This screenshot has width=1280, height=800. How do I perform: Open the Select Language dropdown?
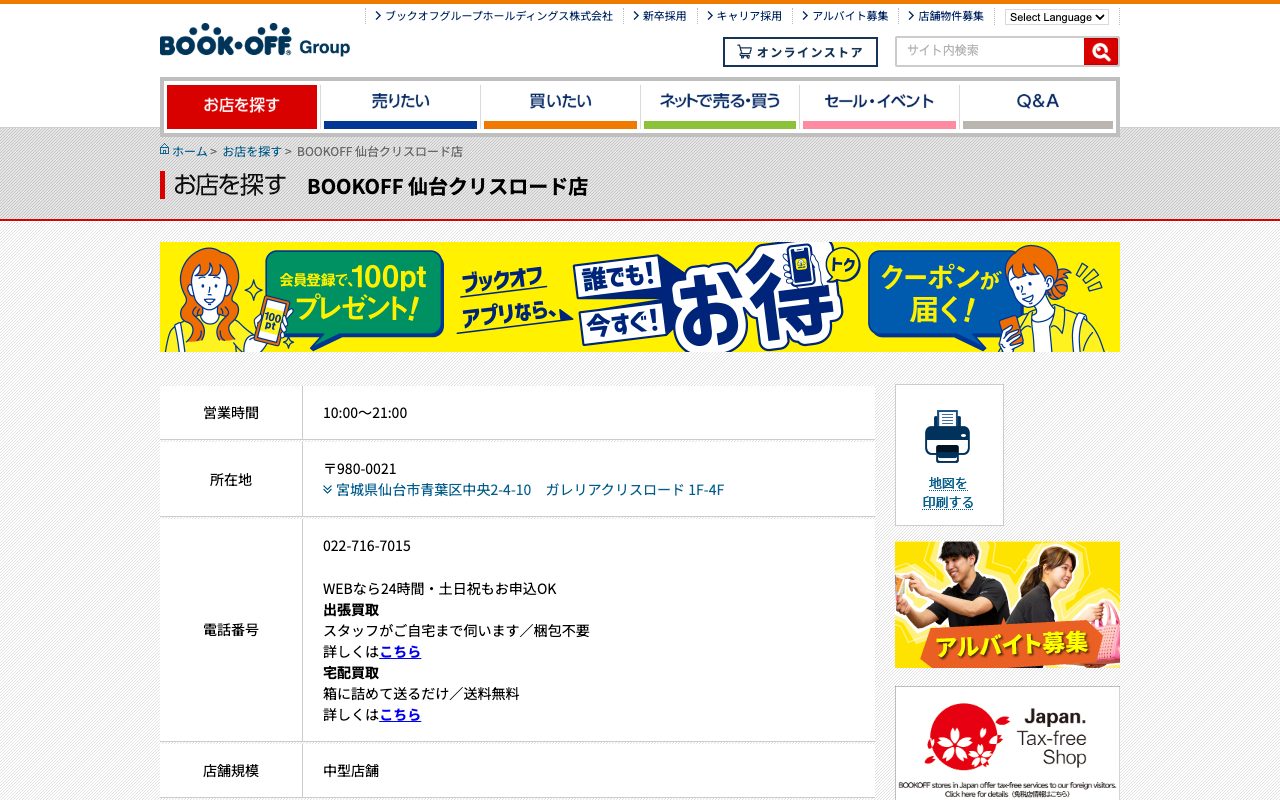tap(1057, 17)
